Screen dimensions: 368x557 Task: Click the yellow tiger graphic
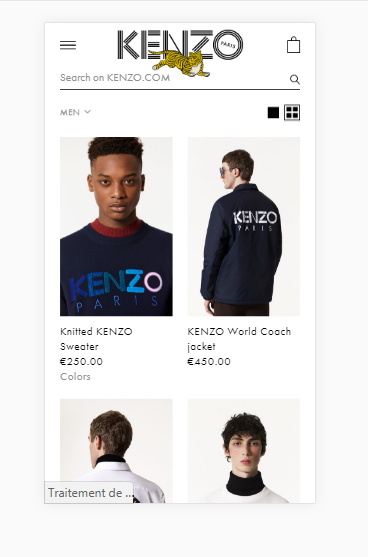(x=179, y=63)
